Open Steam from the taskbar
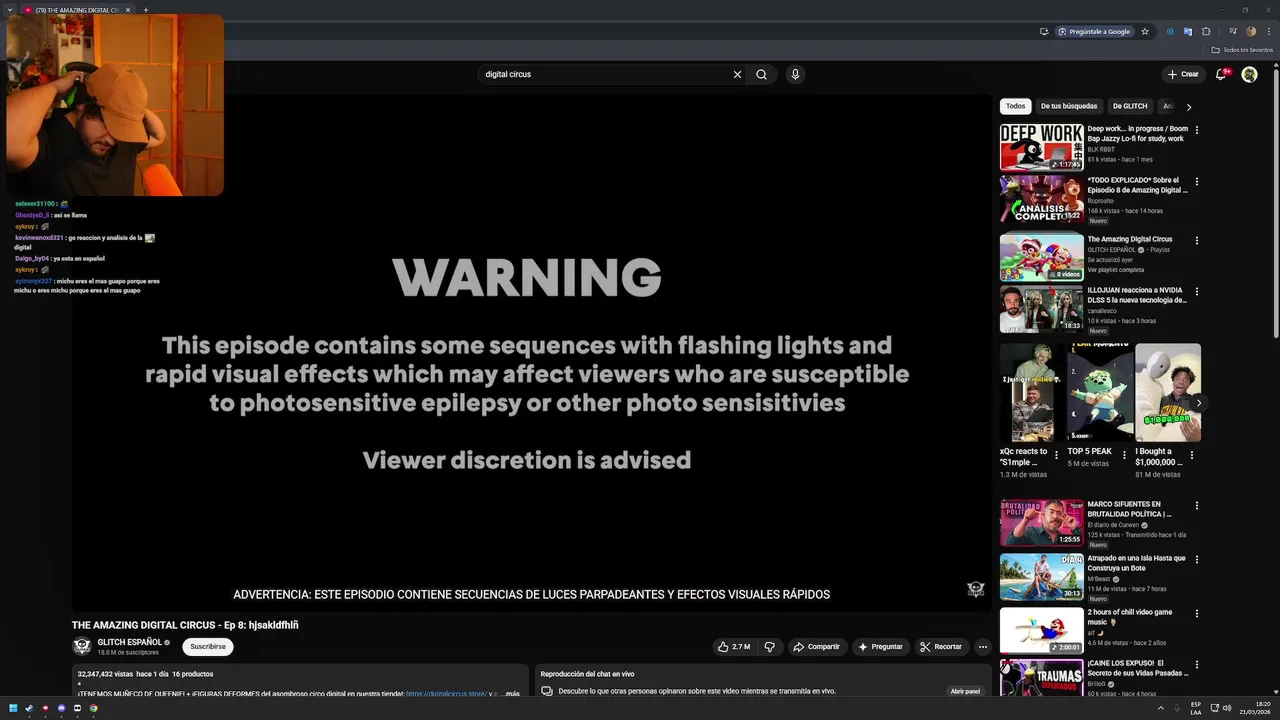The width and height of the screenshot is (1280, 720). (x=29, y=708)
